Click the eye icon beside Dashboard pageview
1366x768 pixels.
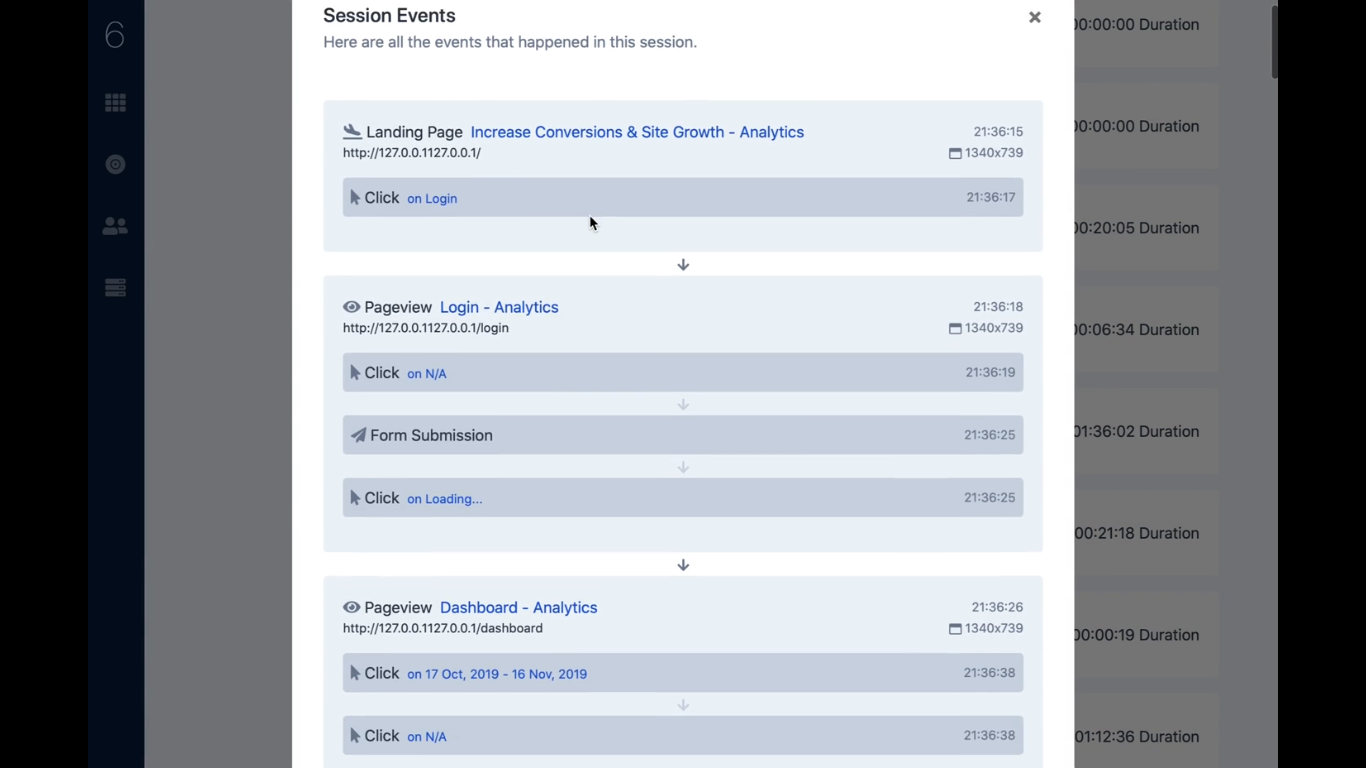point(351,607)
